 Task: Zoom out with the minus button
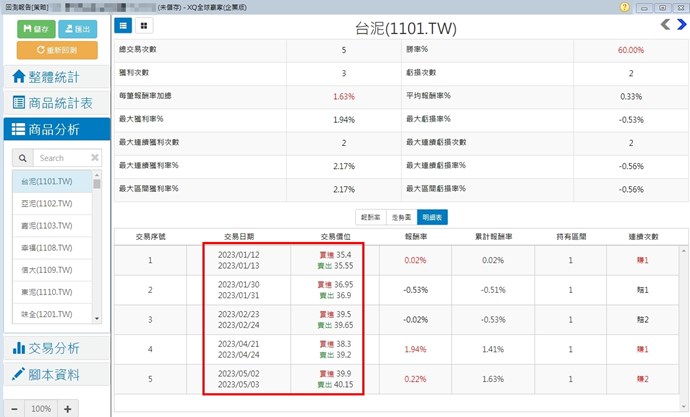14,408
